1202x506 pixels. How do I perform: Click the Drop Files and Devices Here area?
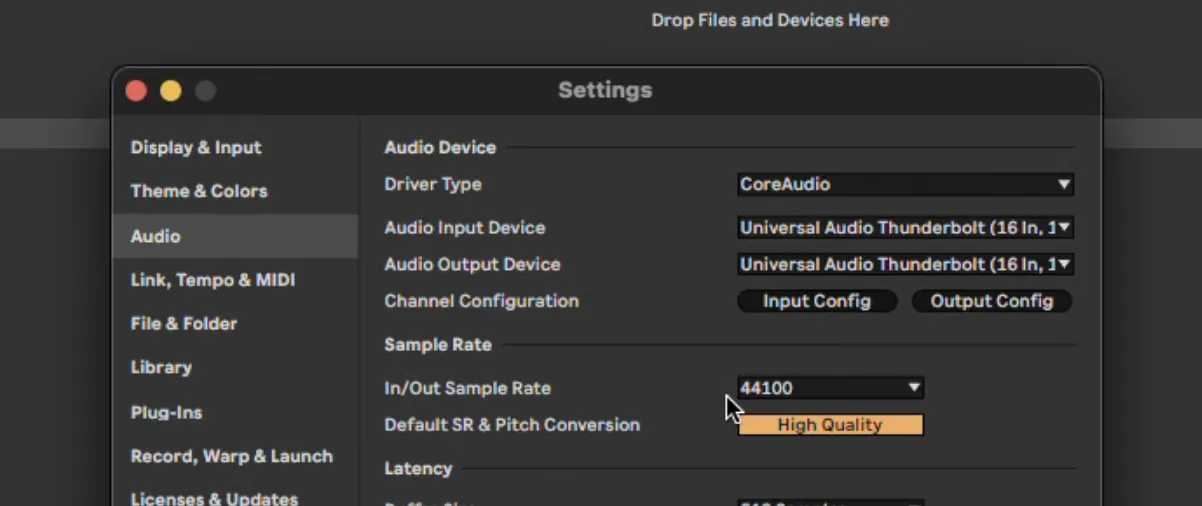pyautogui.click(x=770, y=20)
